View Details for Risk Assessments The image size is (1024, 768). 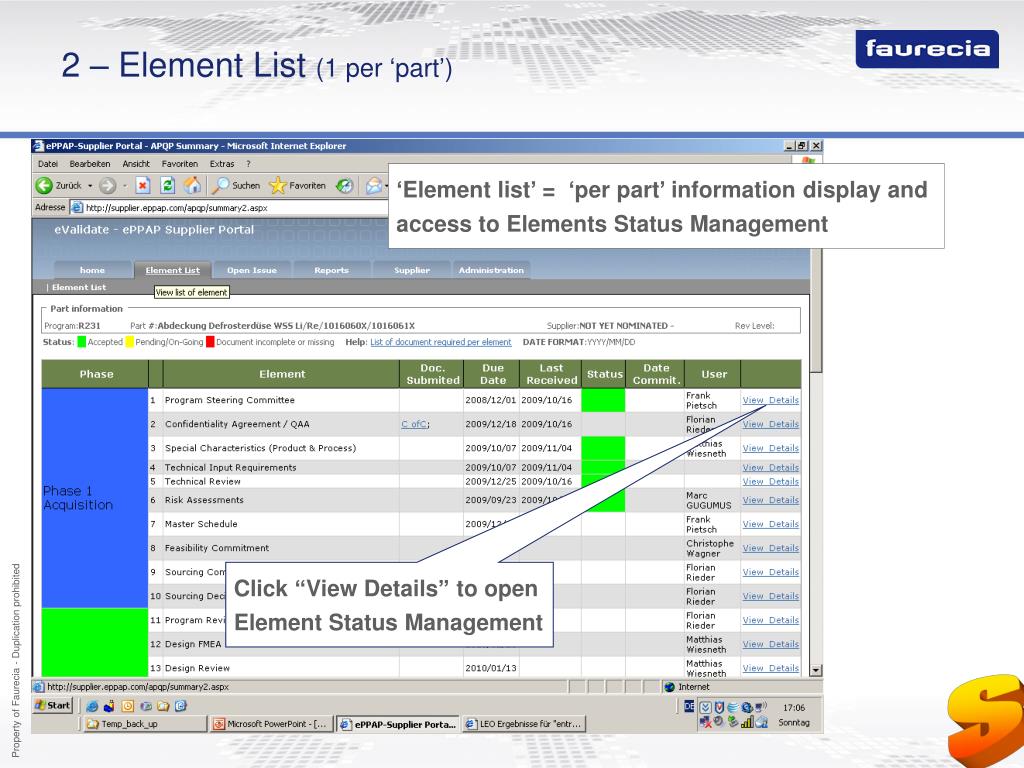pos(771,500)
